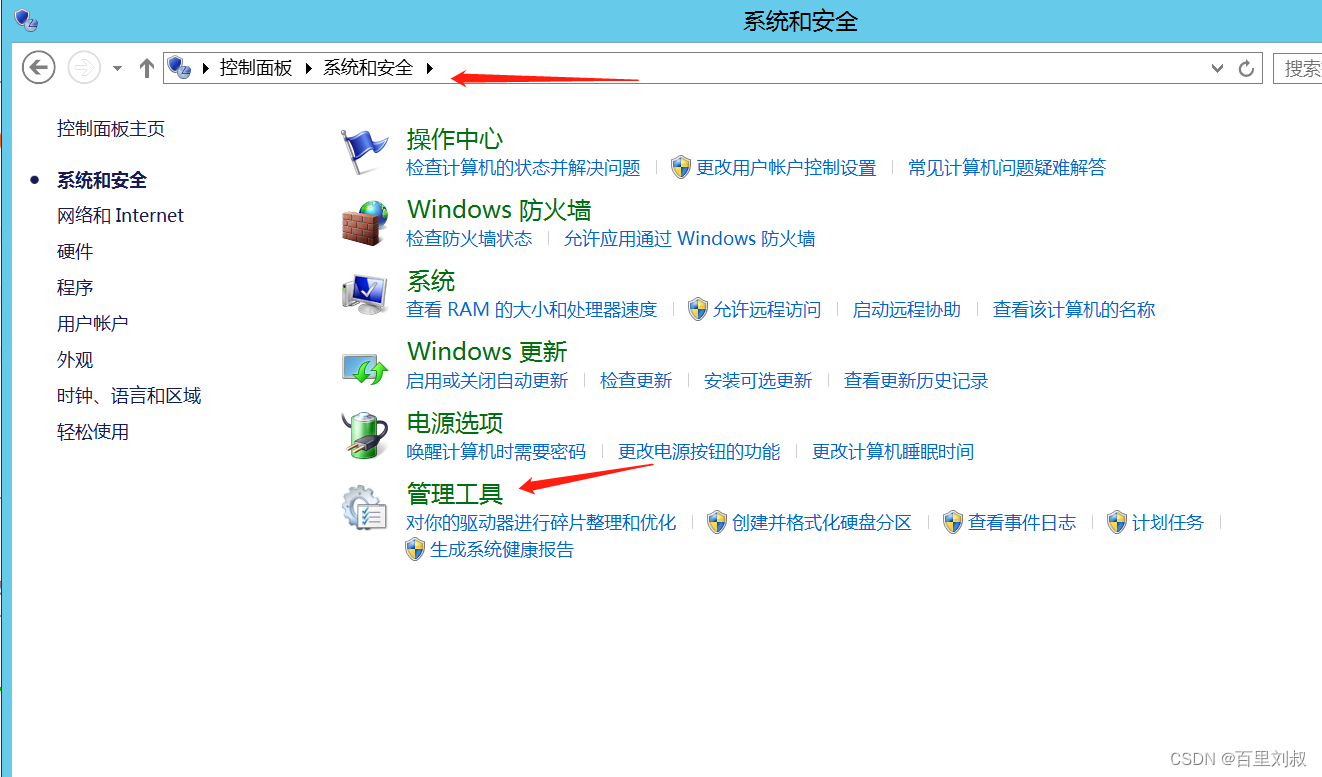Click the back arrow navigation button
1322x777 pixels.
[38, 68]
